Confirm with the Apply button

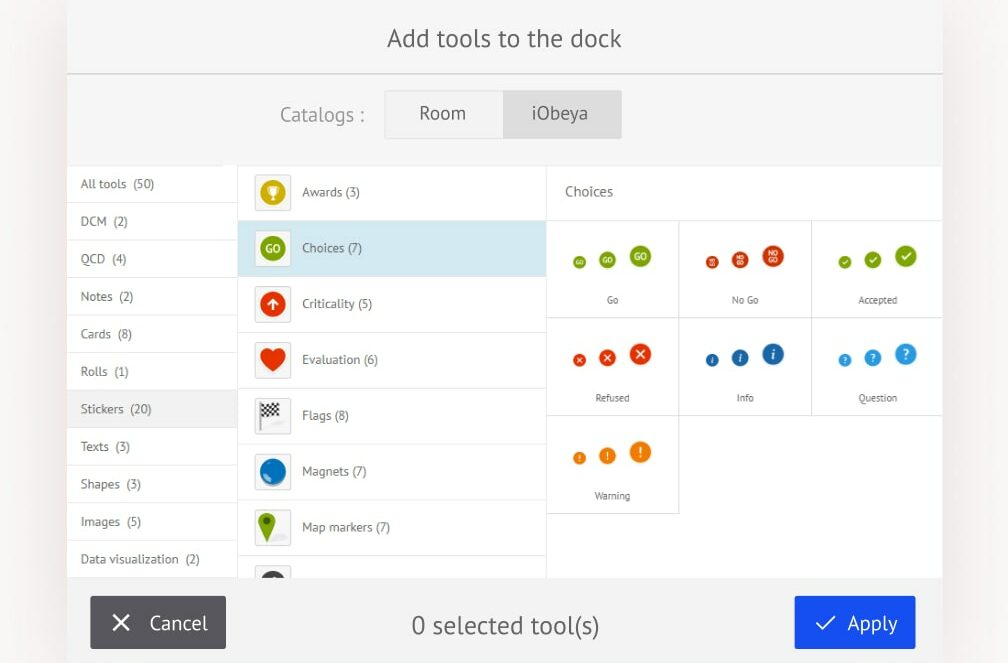[x=855, y=623]
